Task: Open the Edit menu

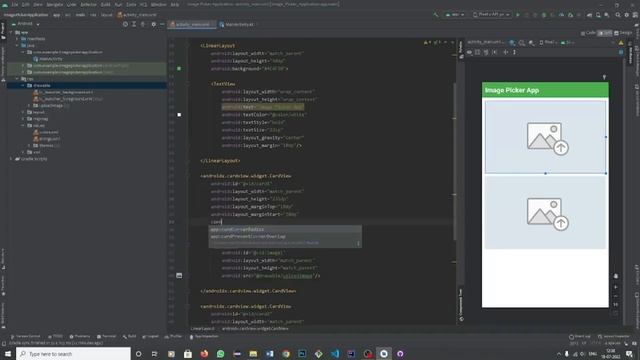Action: (x=26, y=4)
